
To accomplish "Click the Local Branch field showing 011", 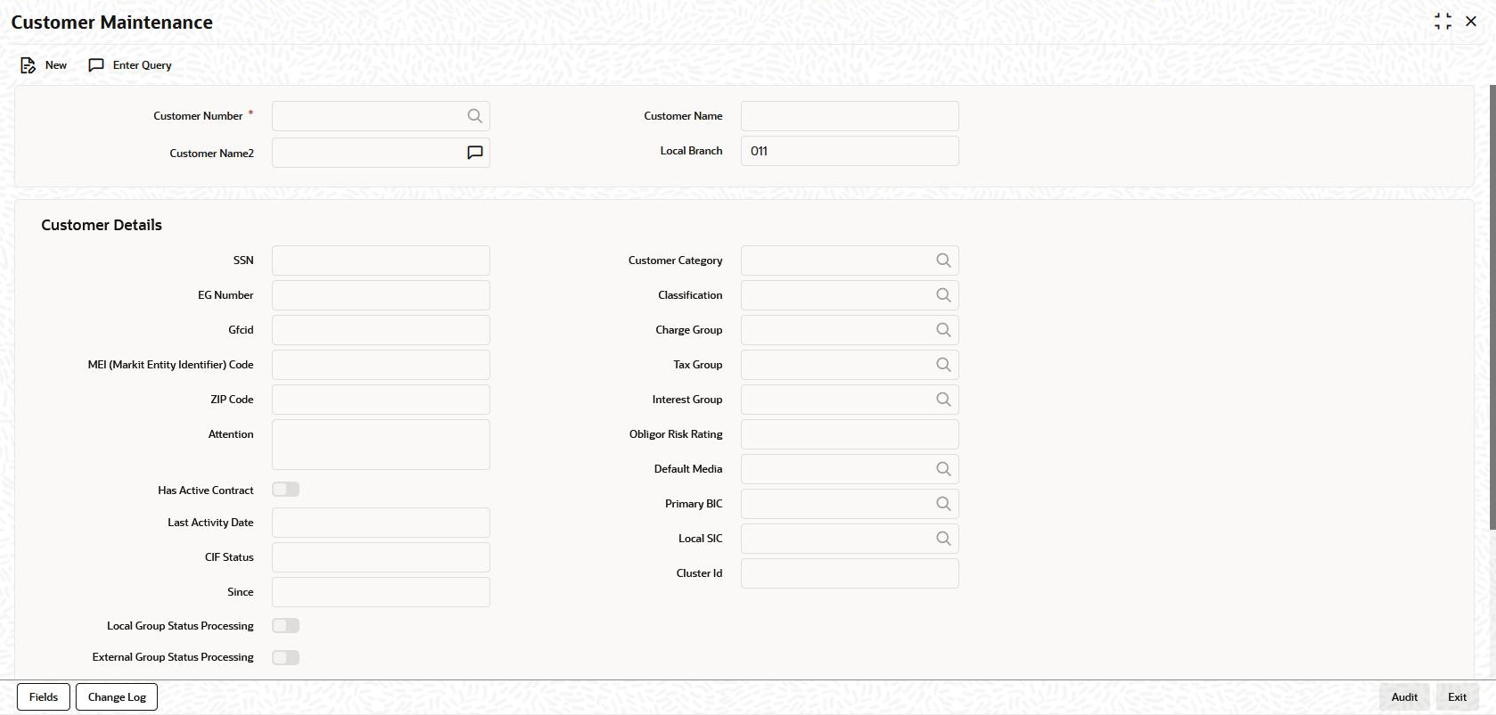I will pyautogui.click(x=850, y=151).
